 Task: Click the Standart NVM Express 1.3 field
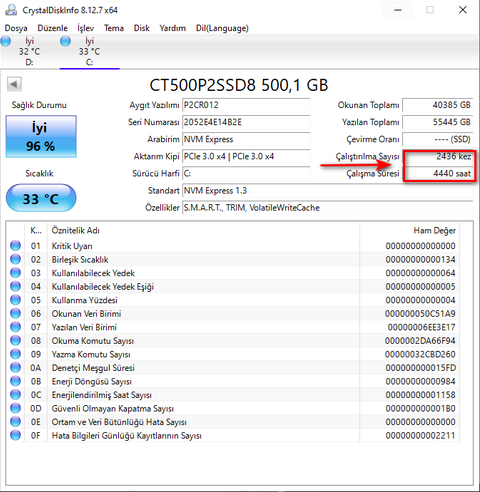(x=327, y=191)
